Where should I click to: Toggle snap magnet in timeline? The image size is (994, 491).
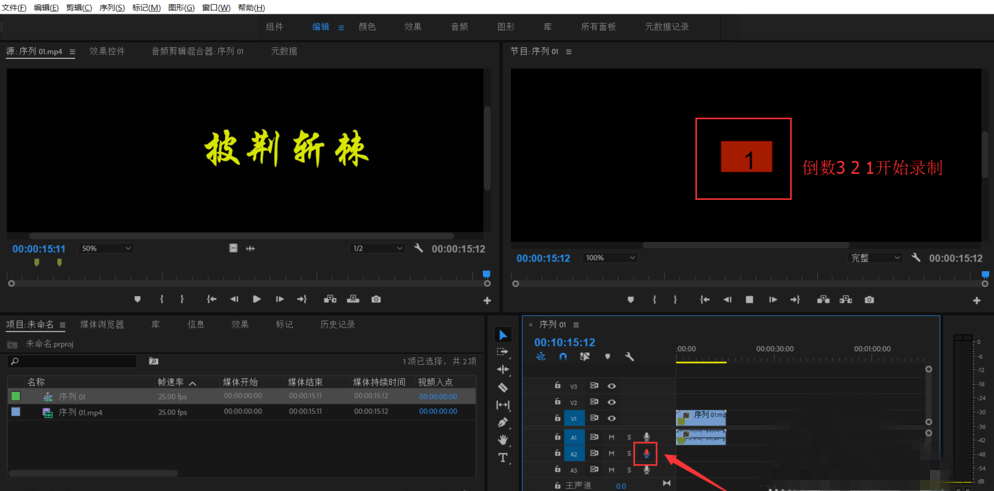click(x=563, y=357)
